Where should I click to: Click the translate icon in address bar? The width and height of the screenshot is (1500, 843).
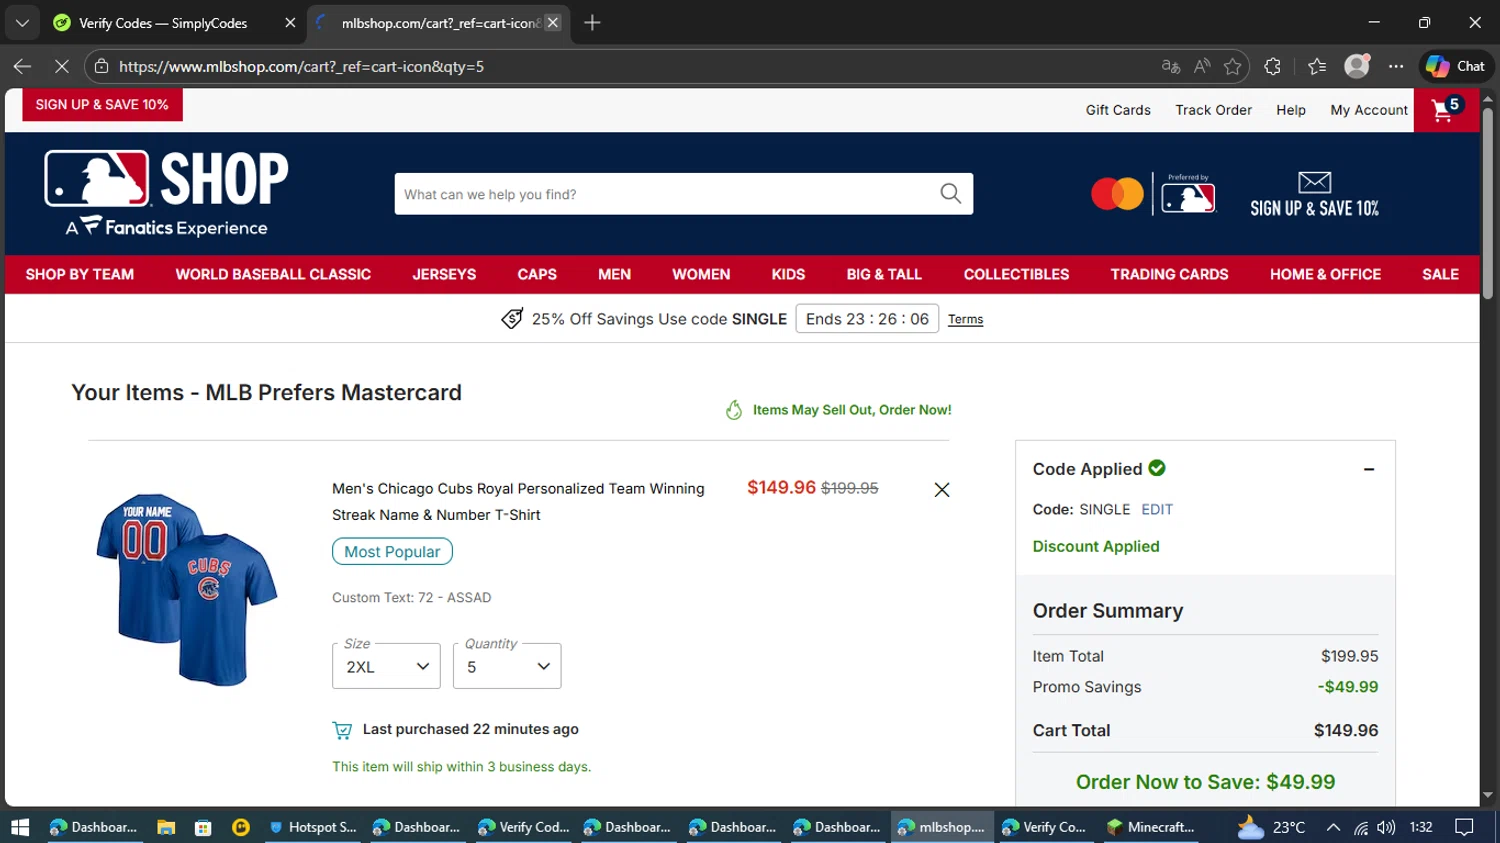pos(1171,66)
